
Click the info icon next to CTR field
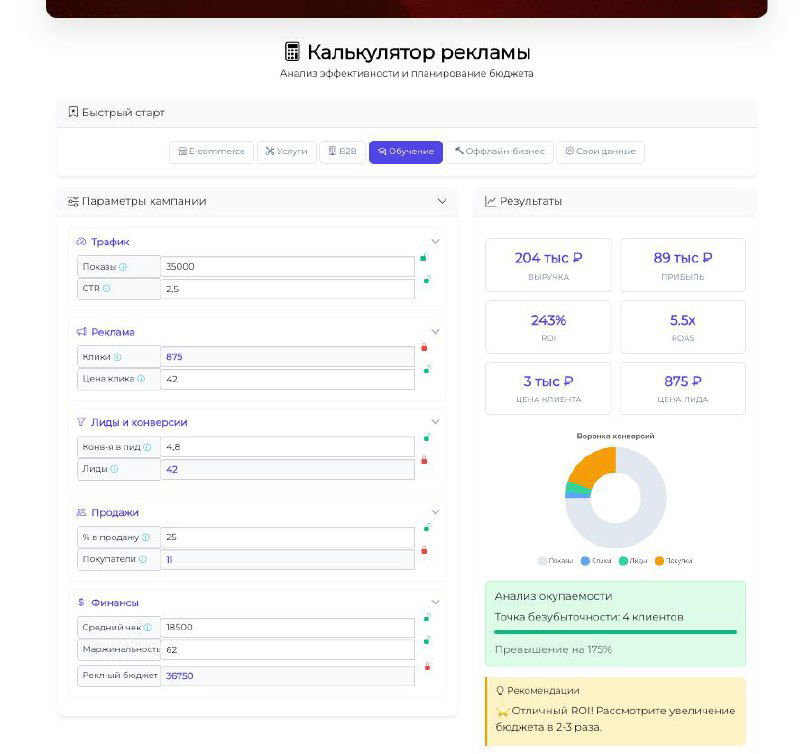point(106,287)
